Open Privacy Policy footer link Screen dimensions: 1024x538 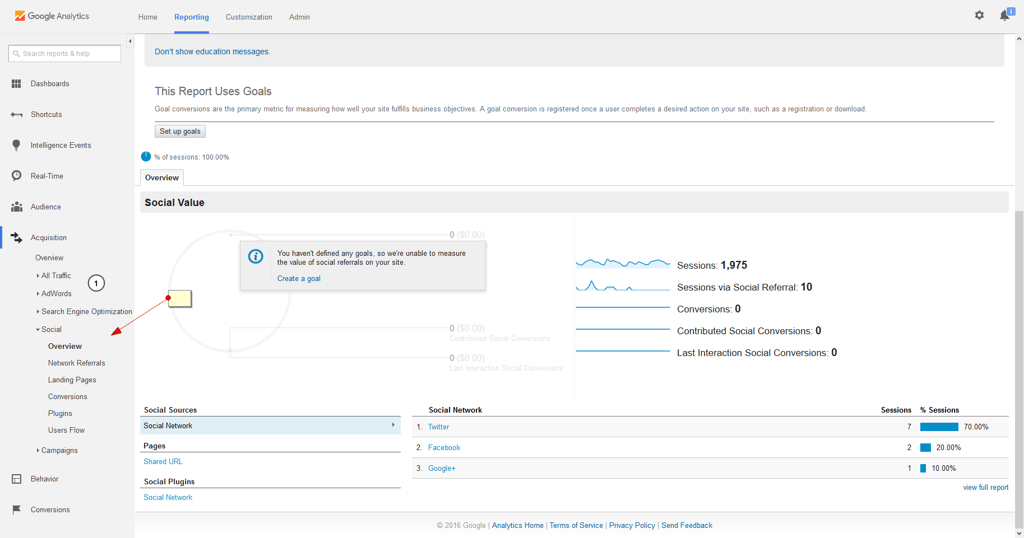pos(632,525)
